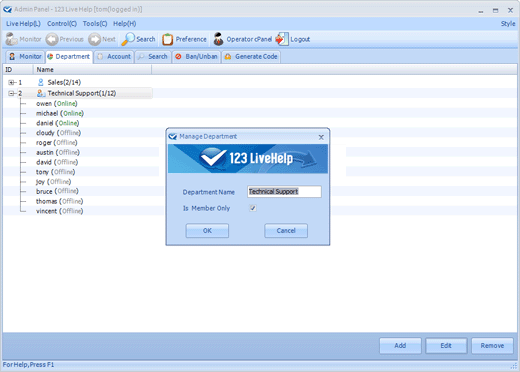Select operator joy (Offline)

(53, 182)
